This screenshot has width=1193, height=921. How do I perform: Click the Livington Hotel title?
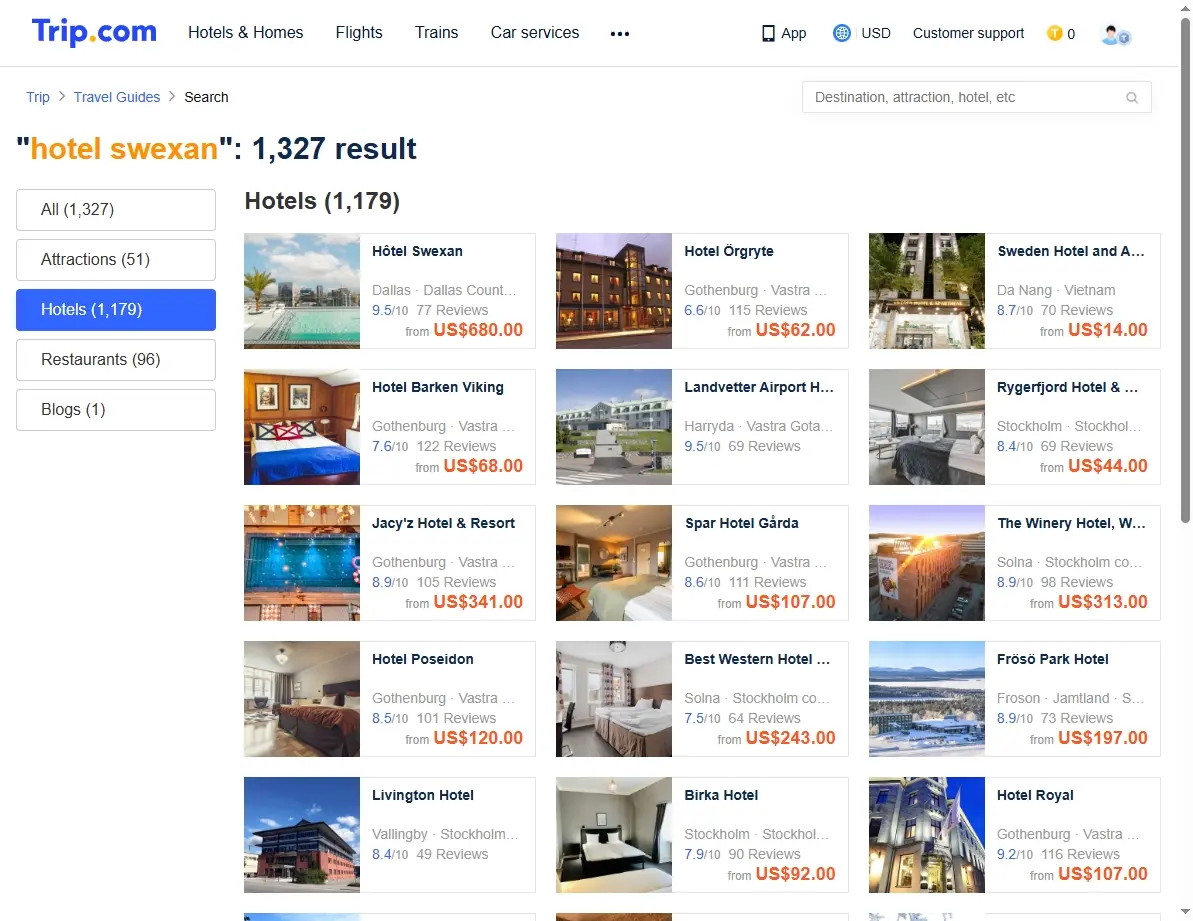[x=422, y=796]
